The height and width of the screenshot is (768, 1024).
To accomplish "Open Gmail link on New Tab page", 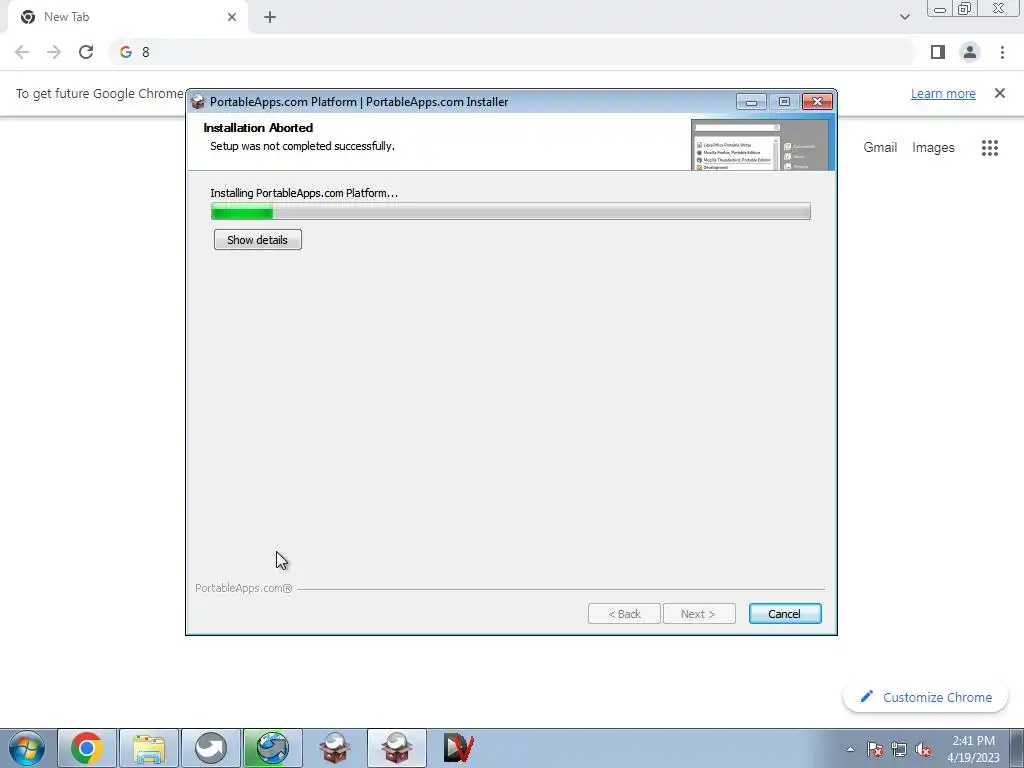I will tap(880, 148).
